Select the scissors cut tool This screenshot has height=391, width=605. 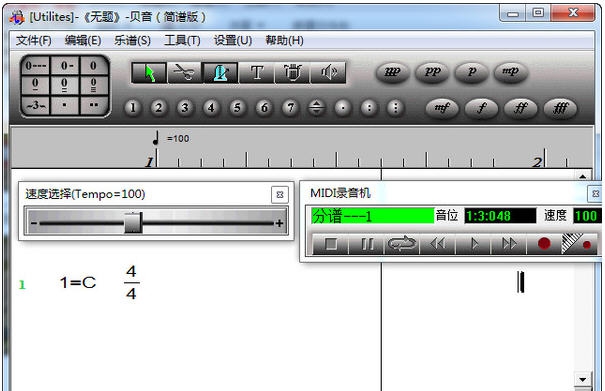coord(184,73)
